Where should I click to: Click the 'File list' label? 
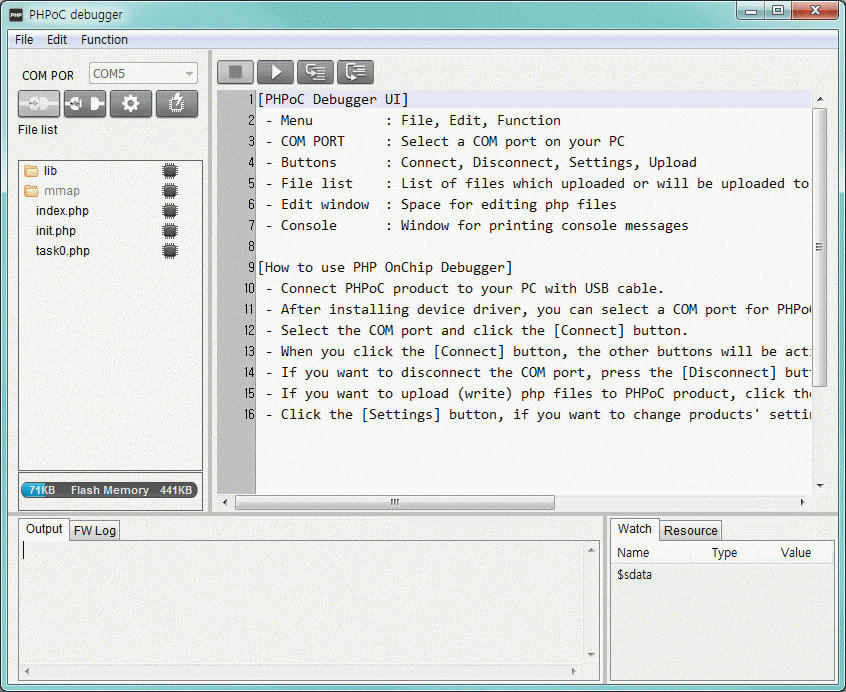[x=38, y=129]
